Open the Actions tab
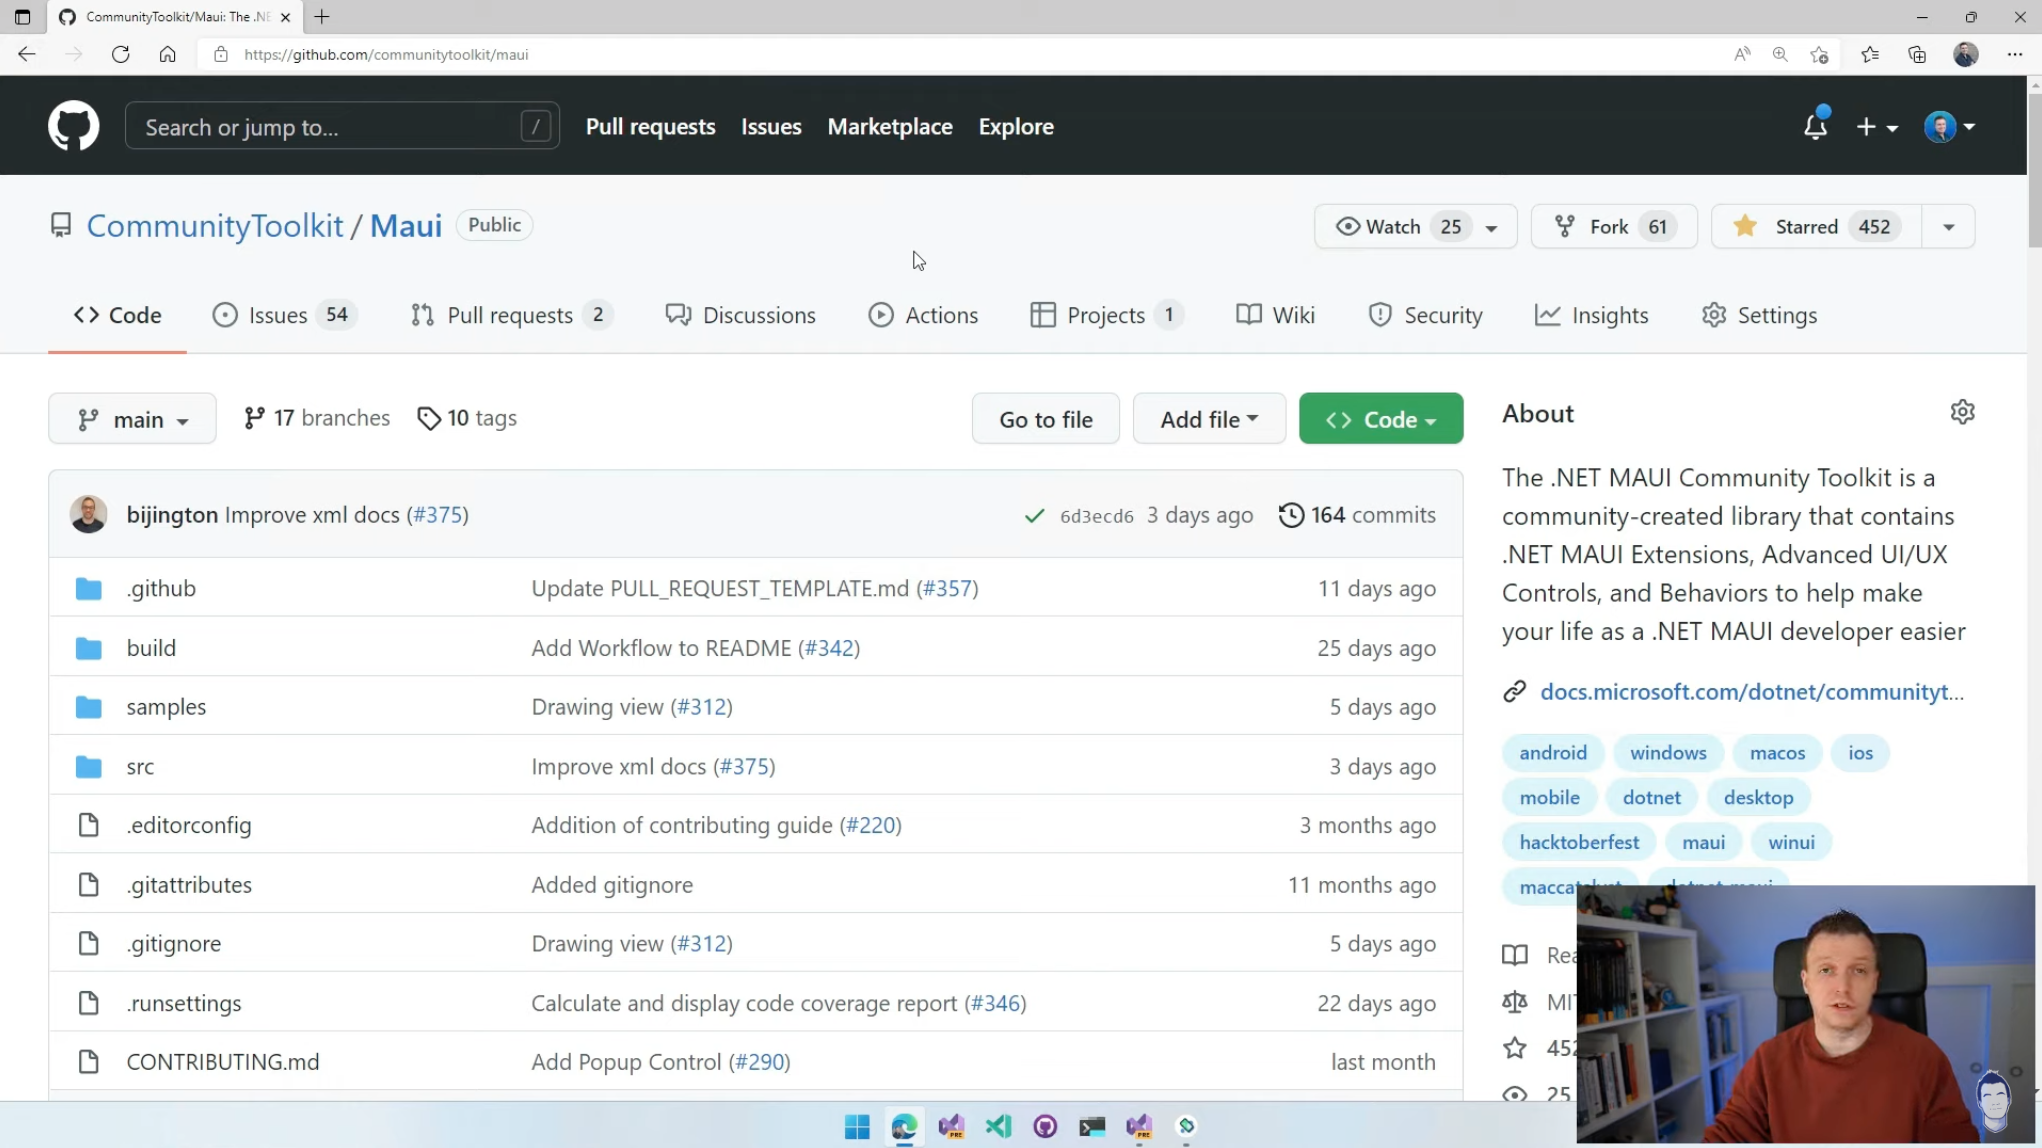This screenshot has height=1148, width=2042. point(923,315)
